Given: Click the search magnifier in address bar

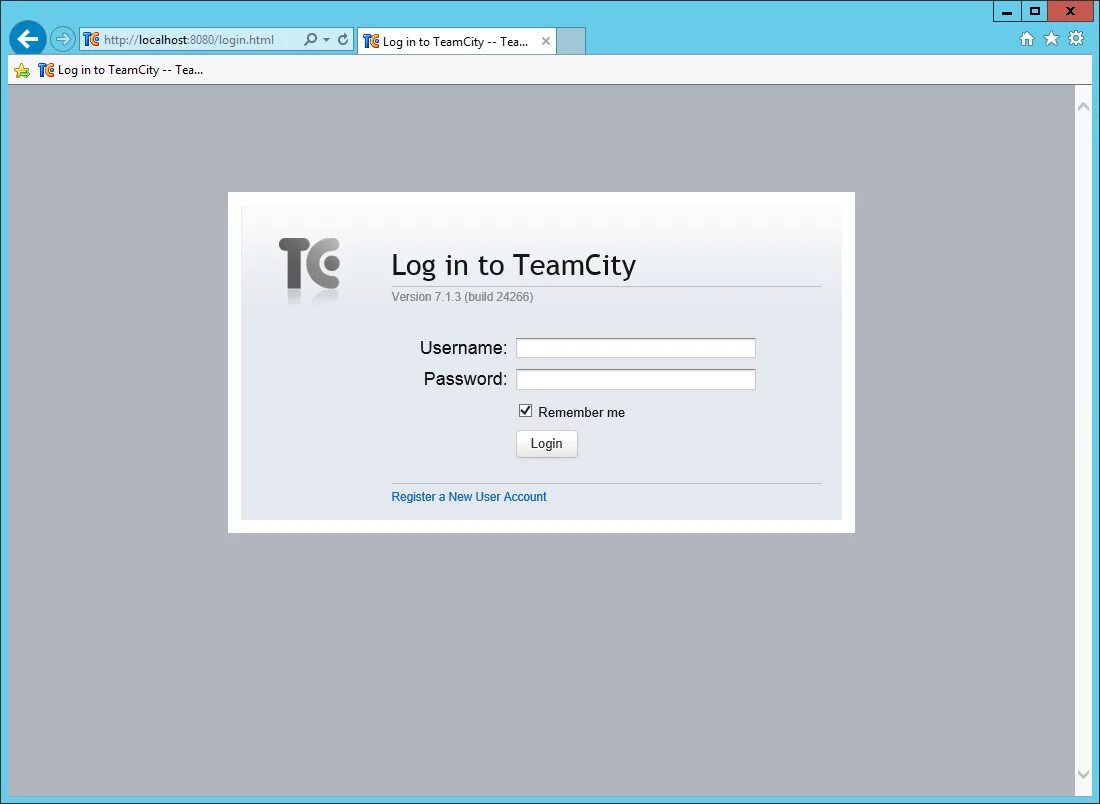Looking at the screenshot, I should pos(310,39).
